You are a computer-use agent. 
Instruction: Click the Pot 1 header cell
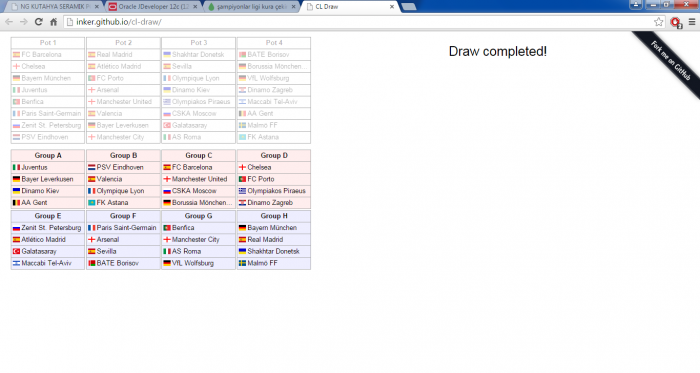click(x=48, y=43)
